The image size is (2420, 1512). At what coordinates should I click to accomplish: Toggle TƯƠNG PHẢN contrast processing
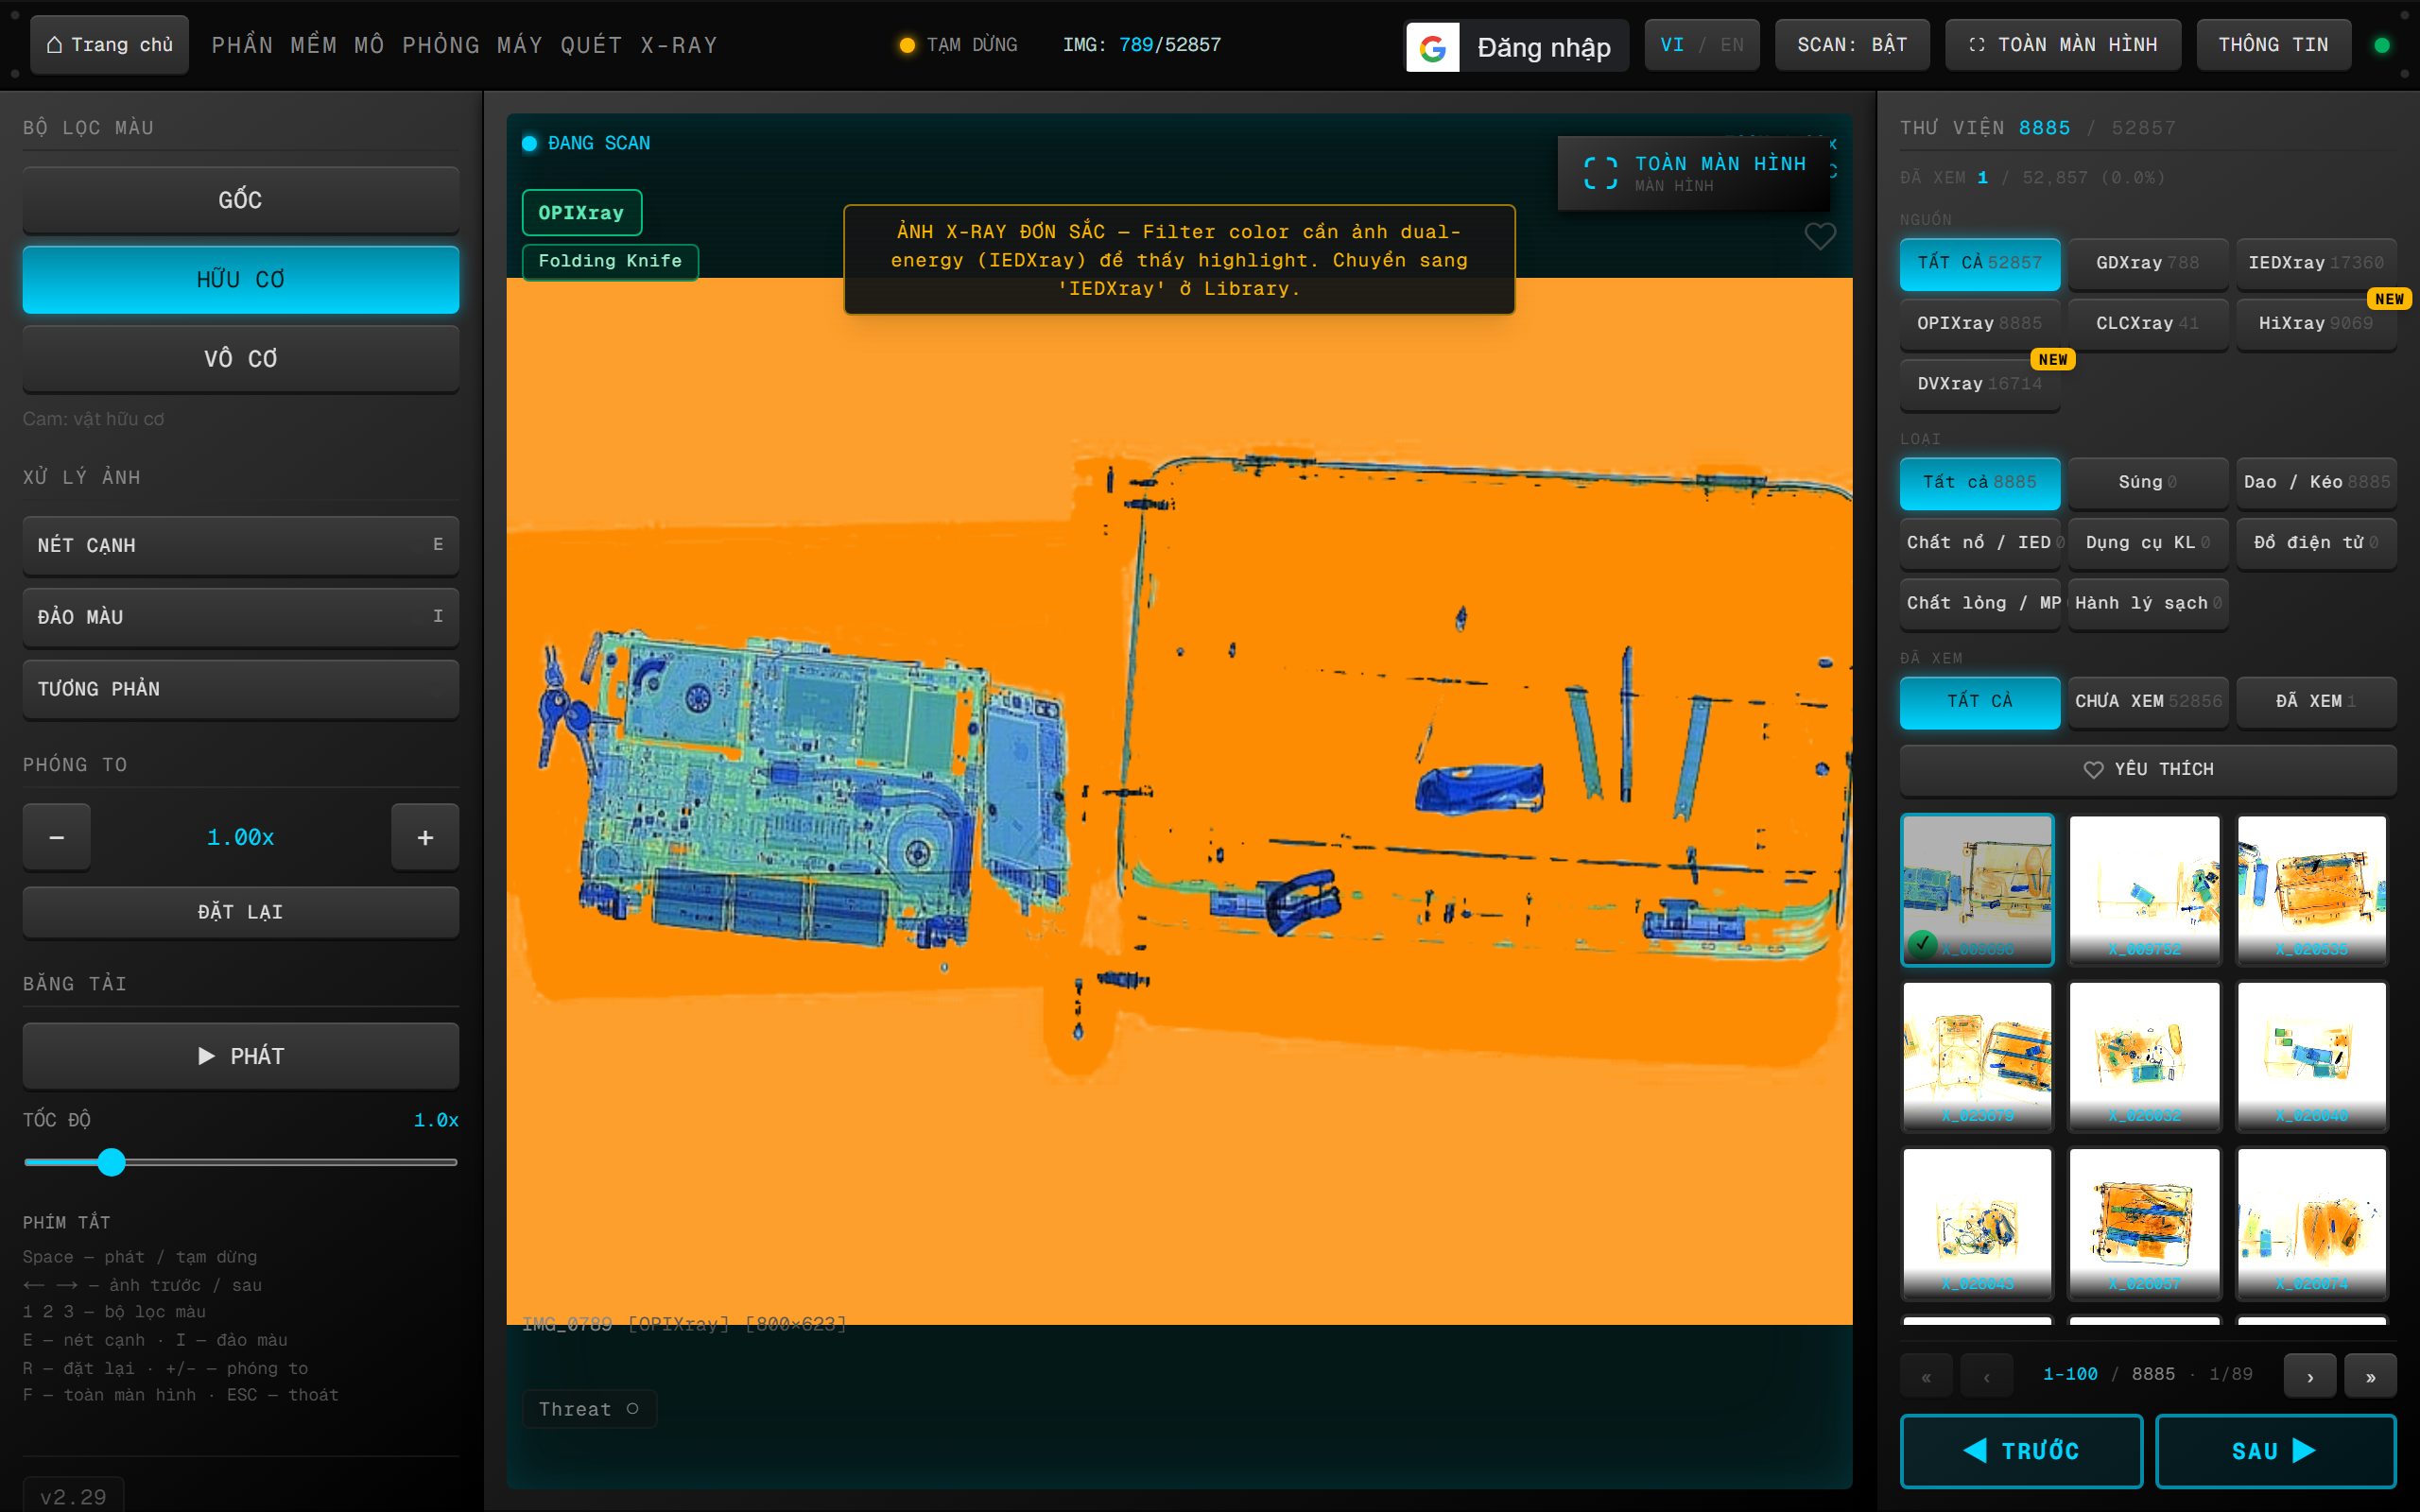[x=241, y=689]
